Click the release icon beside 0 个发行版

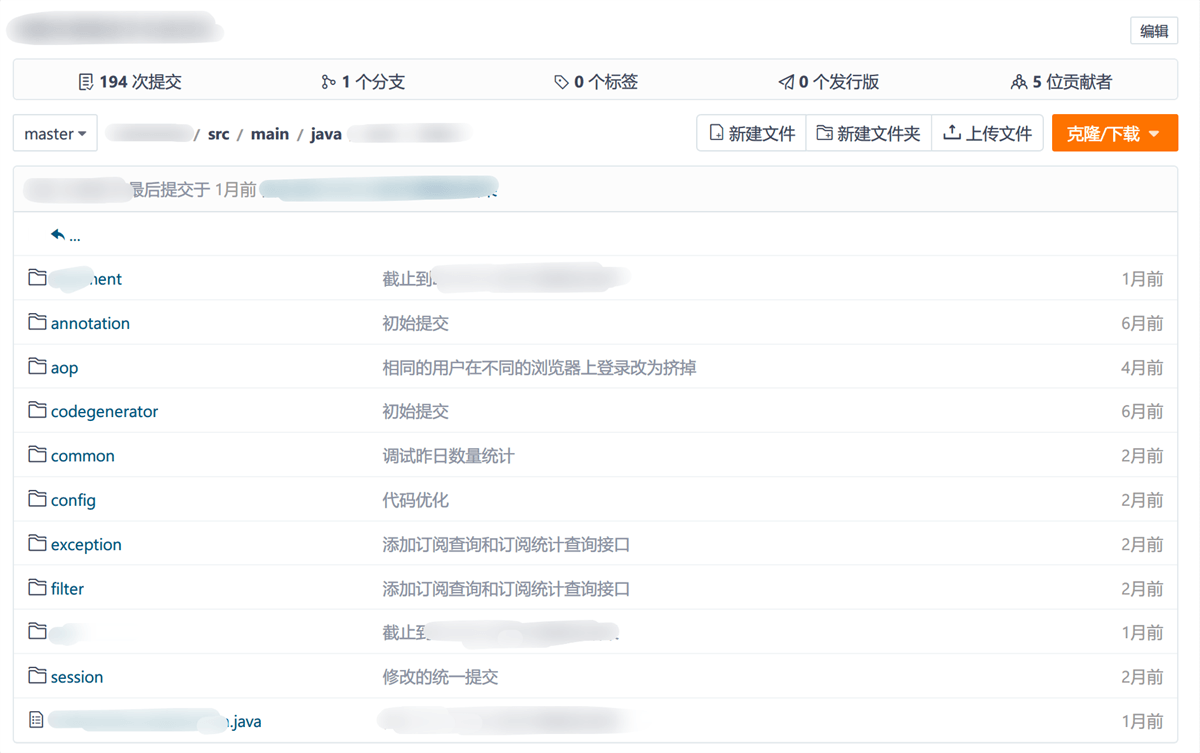click(x=785, y=81)
